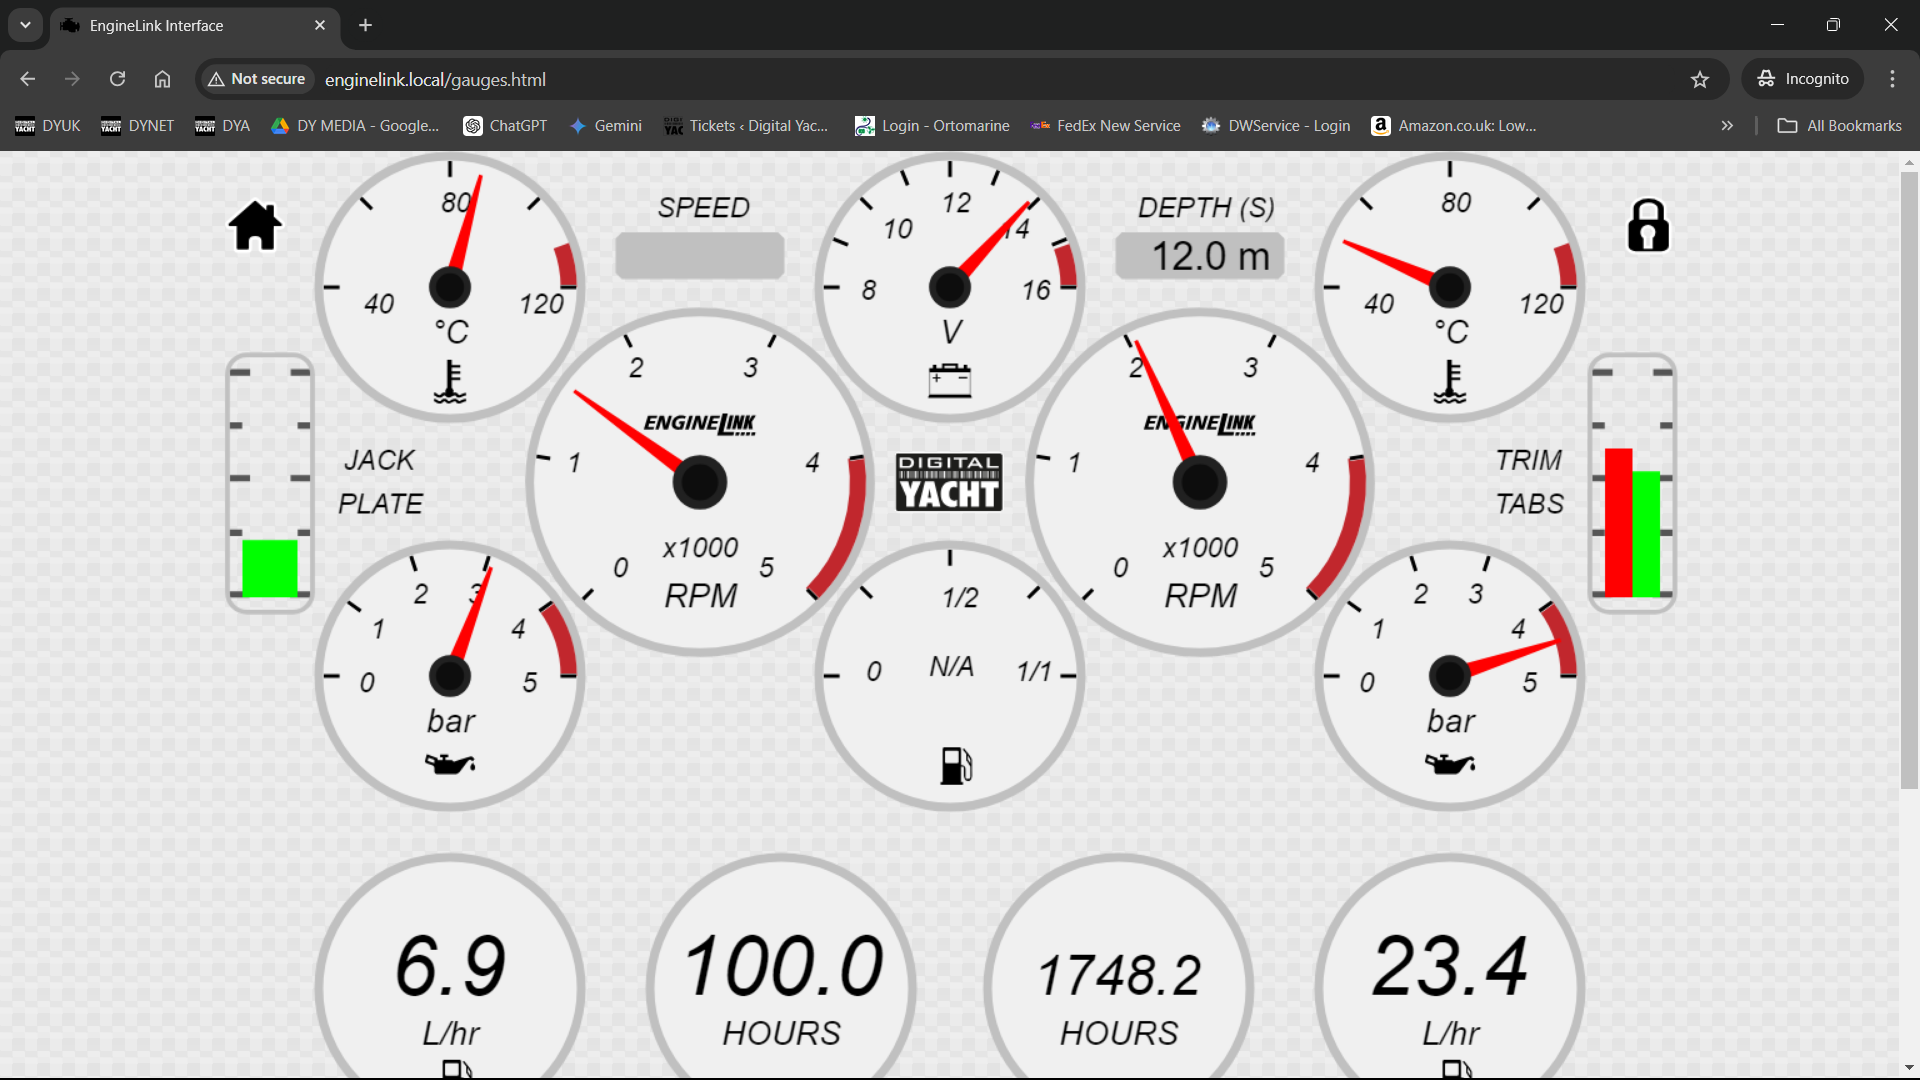This screenshot has width=1920, height=1080.
Task: Click the Not secure site info button
Action: click(x=256, y=79)
